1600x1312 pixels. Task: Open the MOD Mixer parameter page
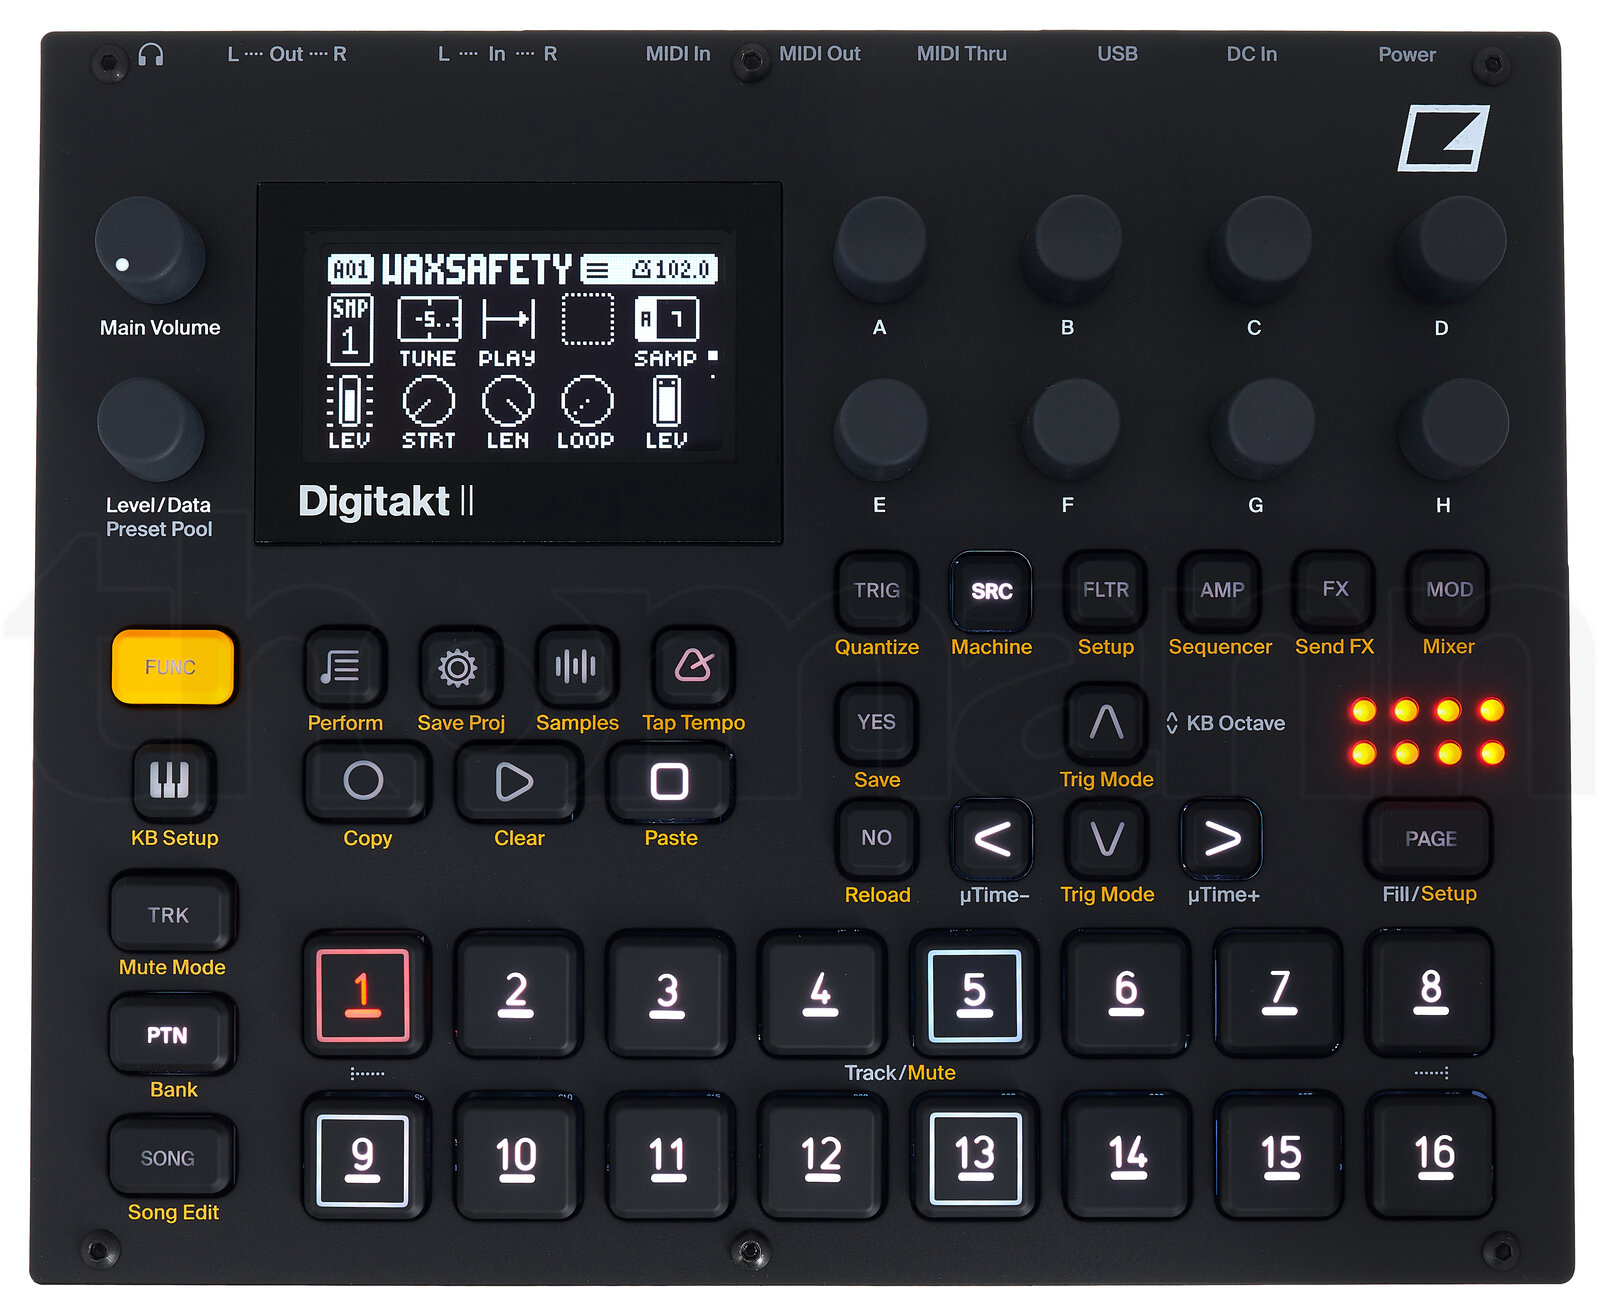tap(1448, 590)
